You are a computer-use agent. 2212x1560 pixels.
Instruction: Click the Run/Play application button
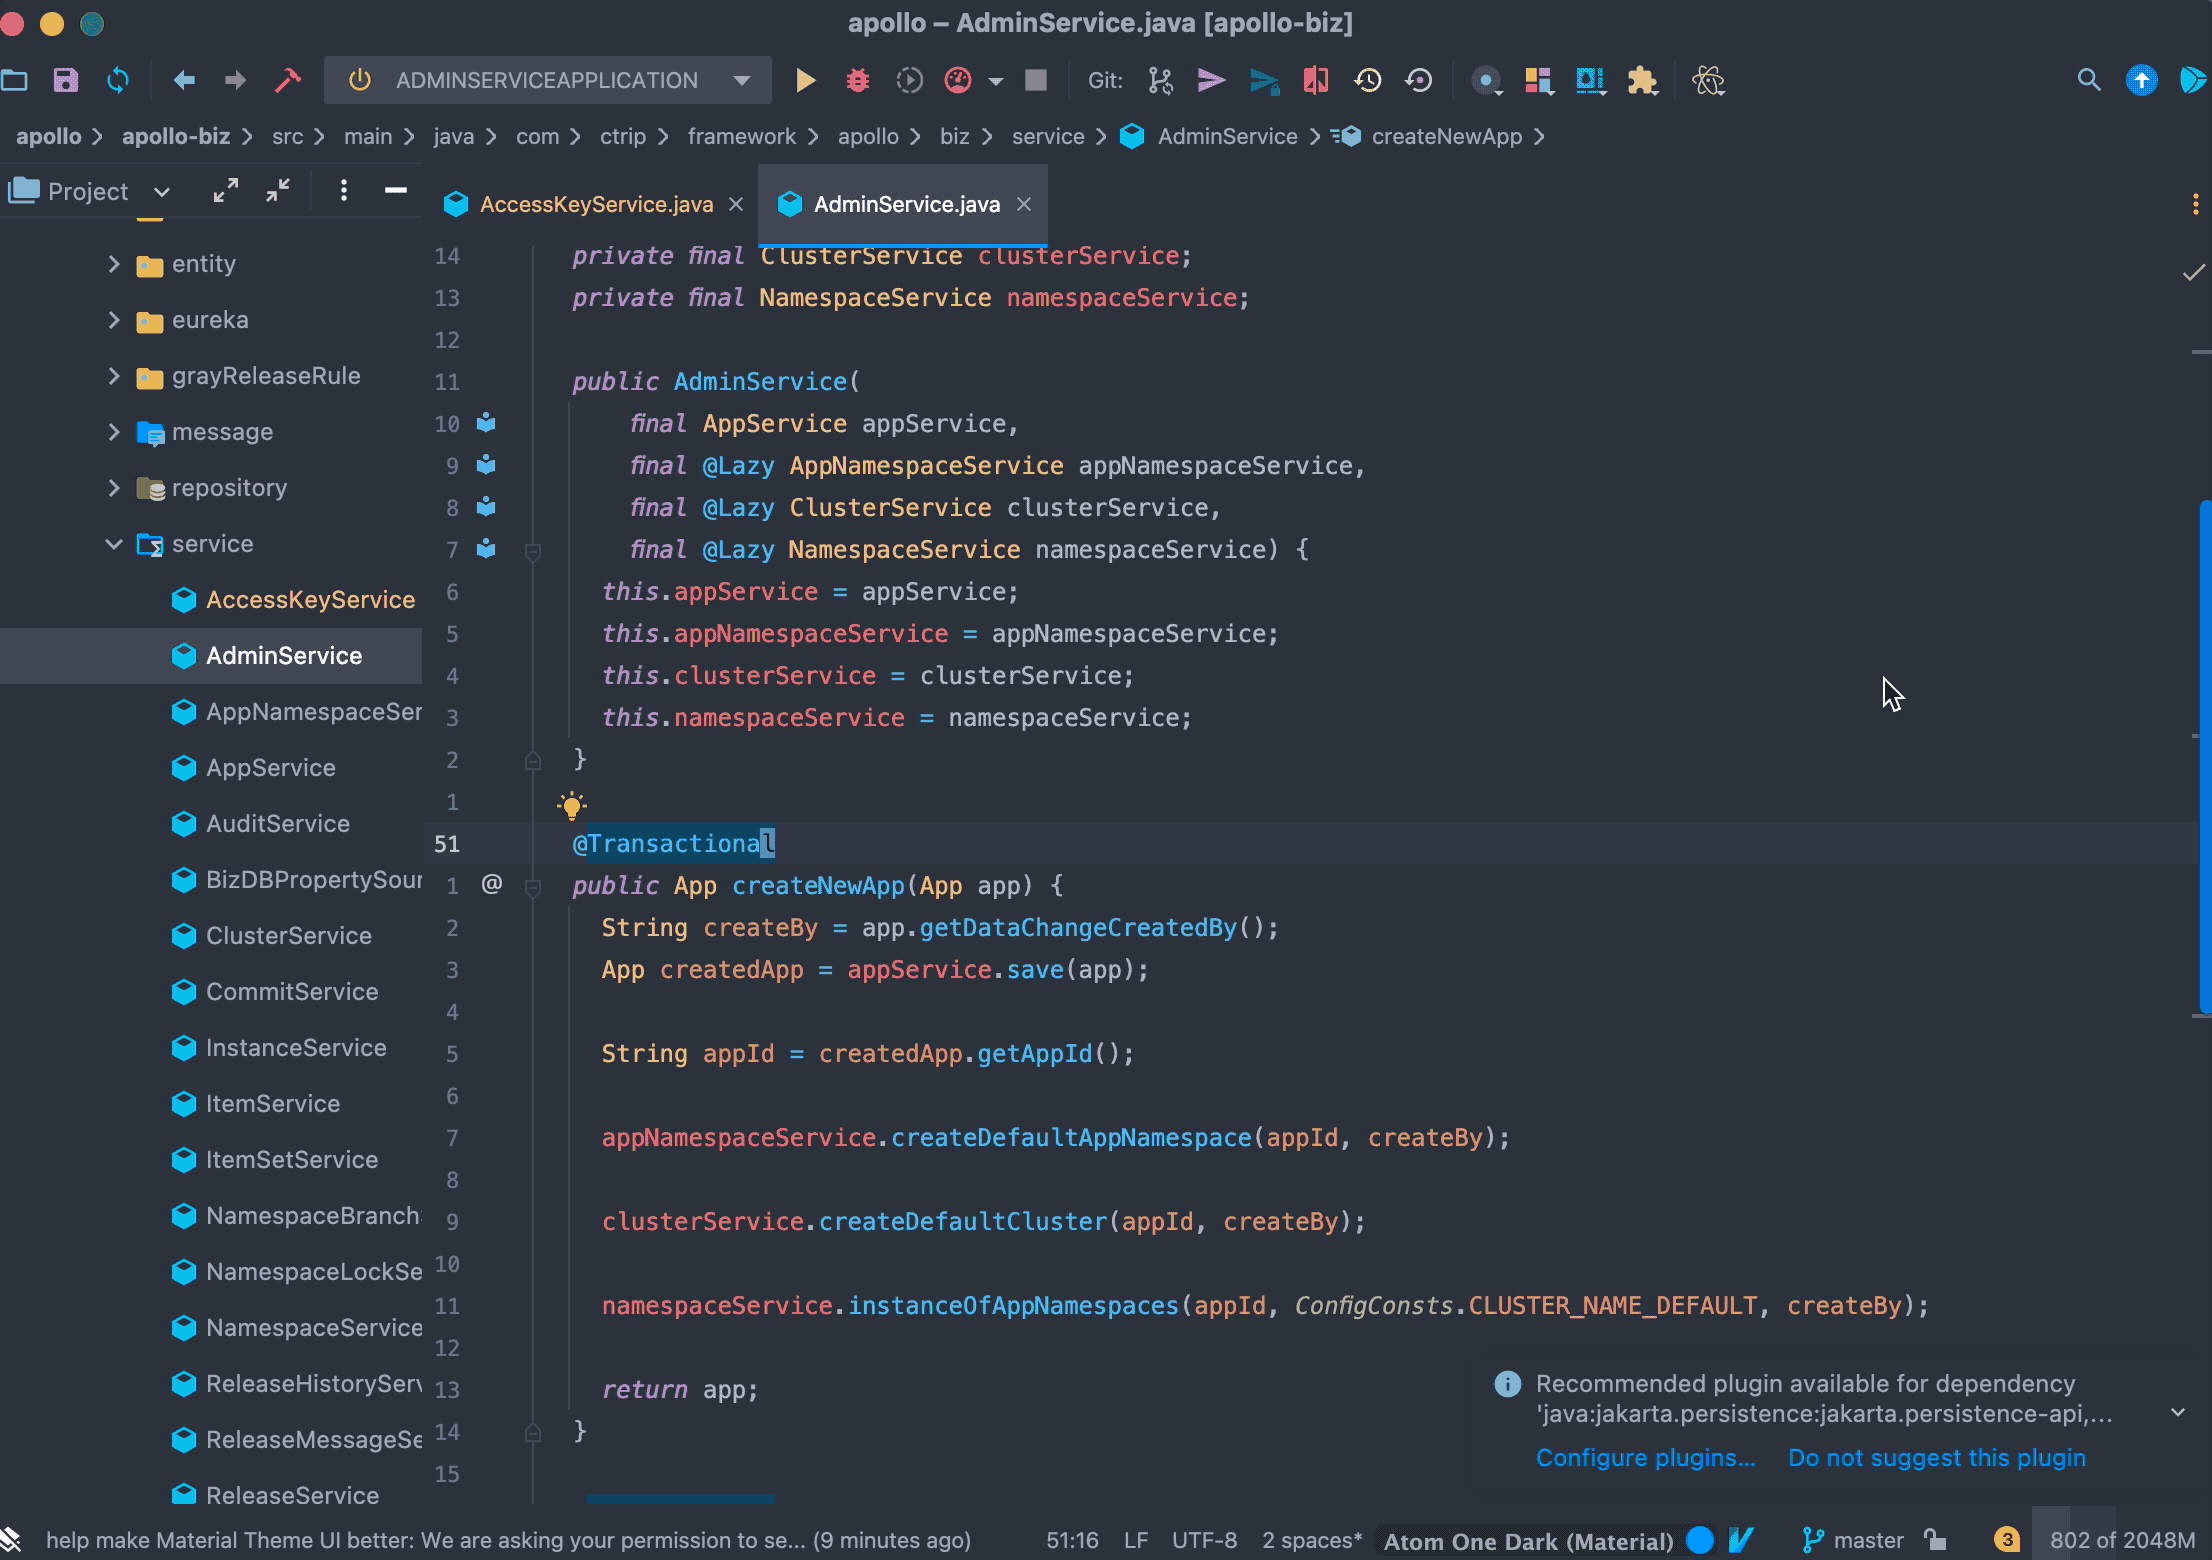(x=804, y=79)
